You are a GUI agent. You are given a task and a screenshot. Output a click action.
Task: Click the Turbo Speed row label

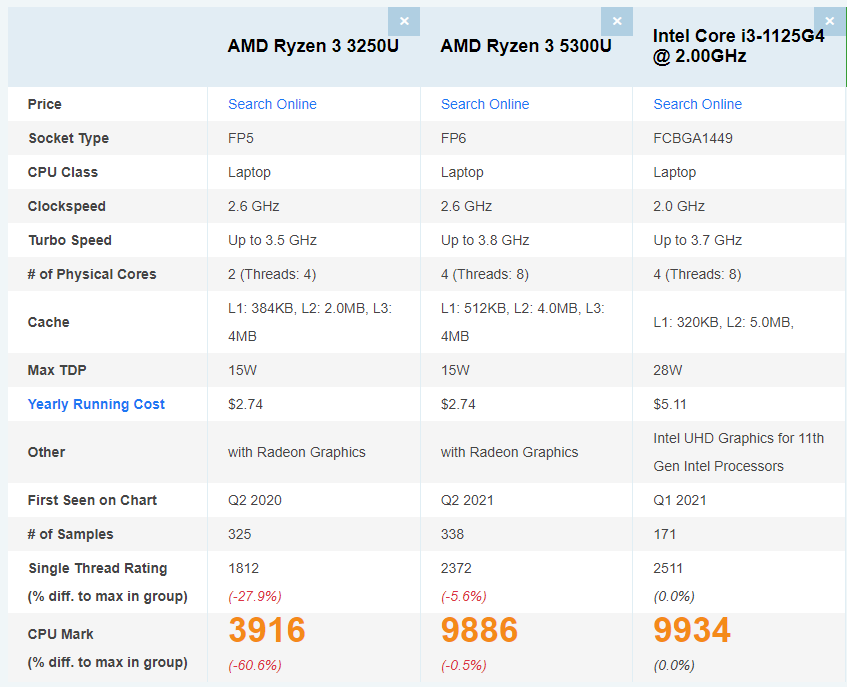(x=70, y=240)
